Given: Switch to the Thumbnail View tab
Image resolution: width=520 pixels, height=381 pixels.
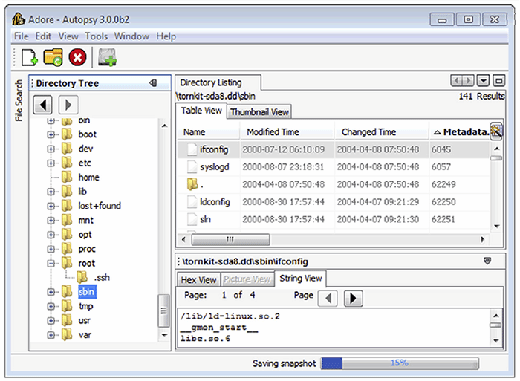Looking at the screenshot, I should 259,112.
